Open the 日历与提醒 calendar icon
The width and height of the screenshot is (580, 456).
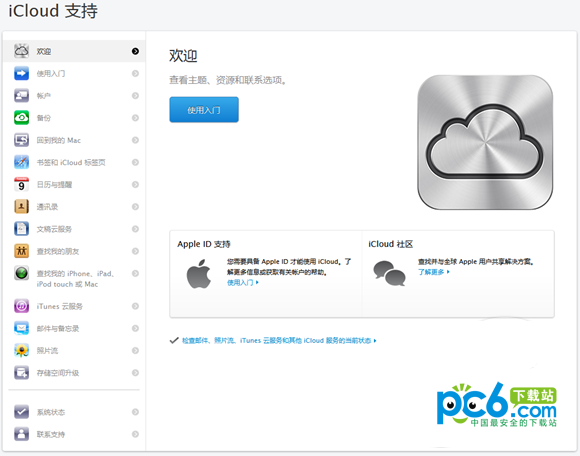[21, 184]
